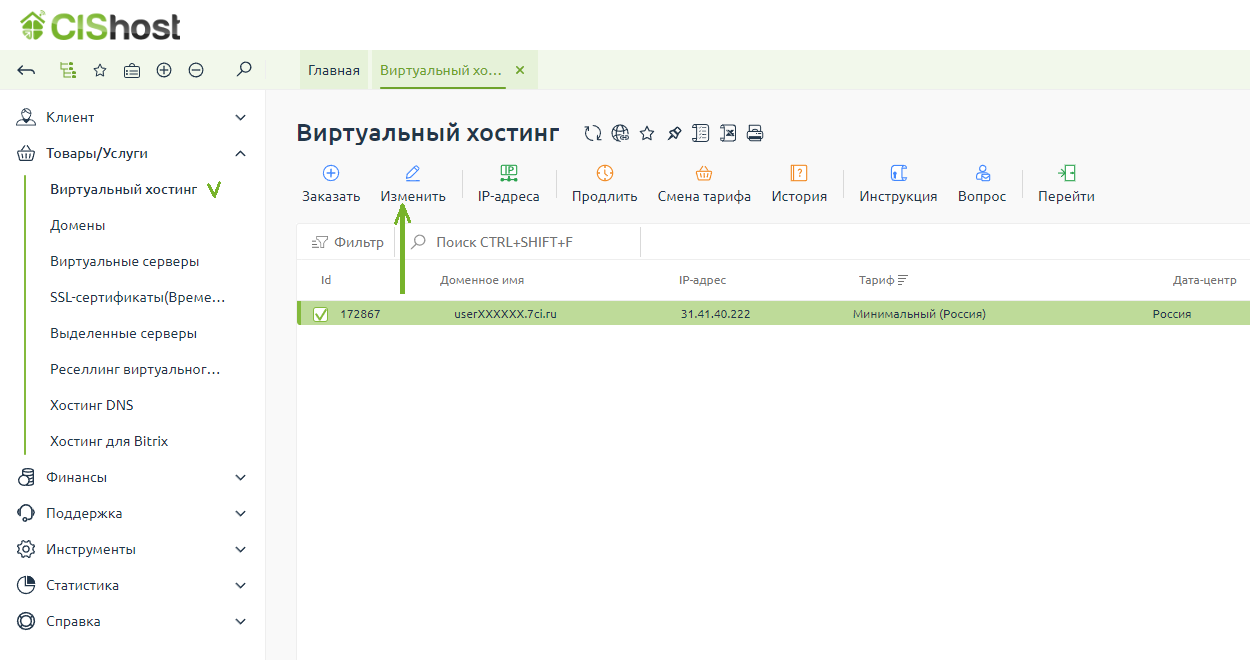
Task: Click the print icon beside the page title
Action: 755,133
